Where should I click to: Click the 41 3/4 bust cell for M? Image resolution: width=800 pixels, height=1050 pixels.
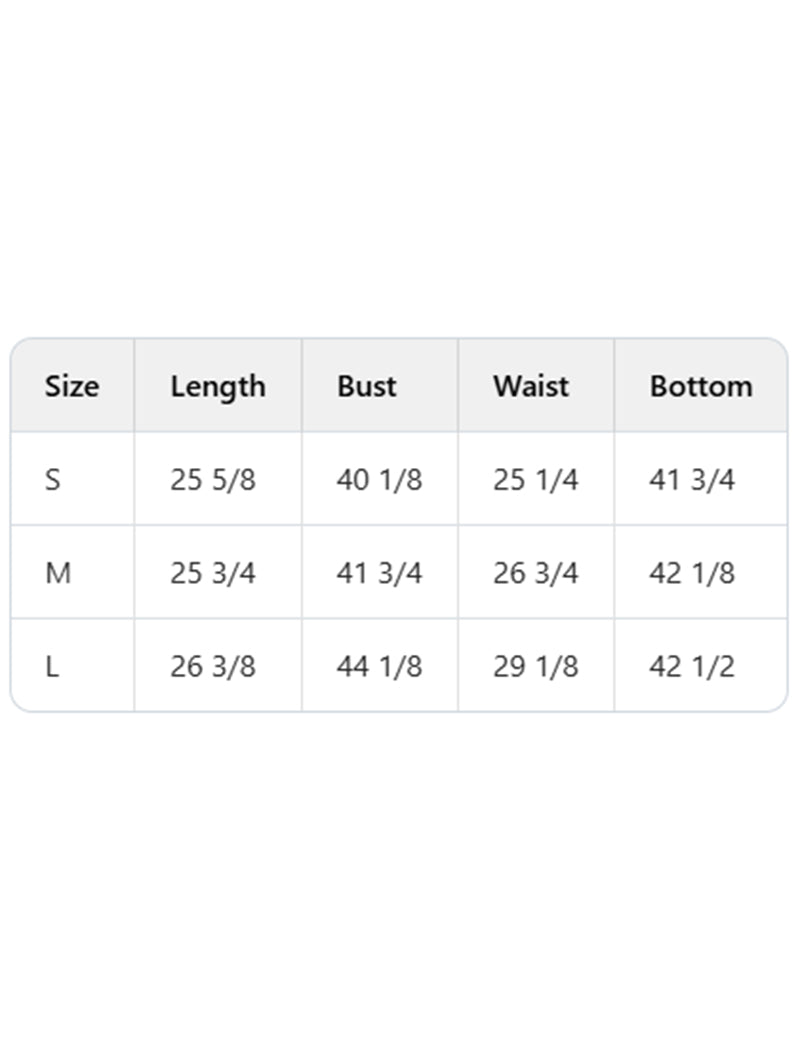[x=379, y=573]
